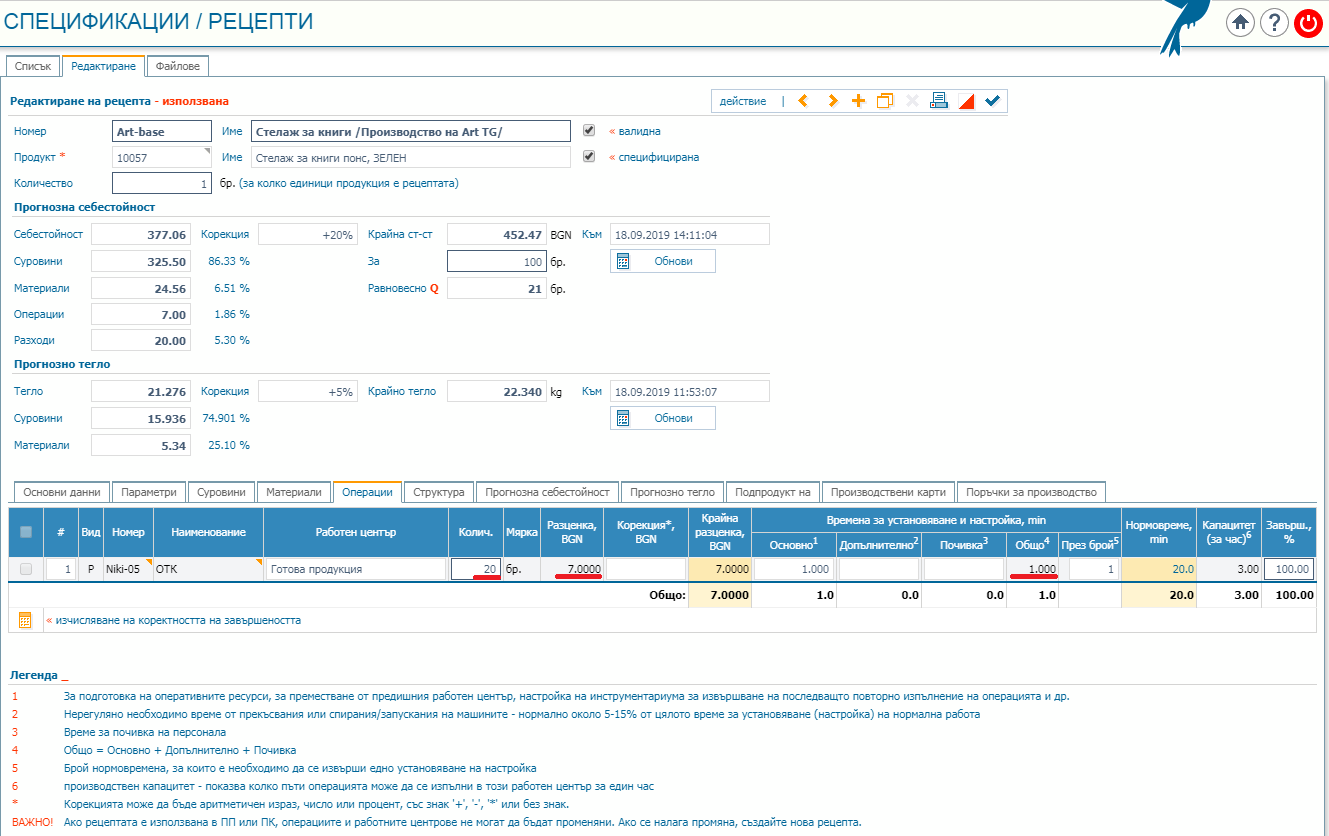Click the red power logout icon
The width and height of the screenshot is (1329, 836).
[1308, 23]
